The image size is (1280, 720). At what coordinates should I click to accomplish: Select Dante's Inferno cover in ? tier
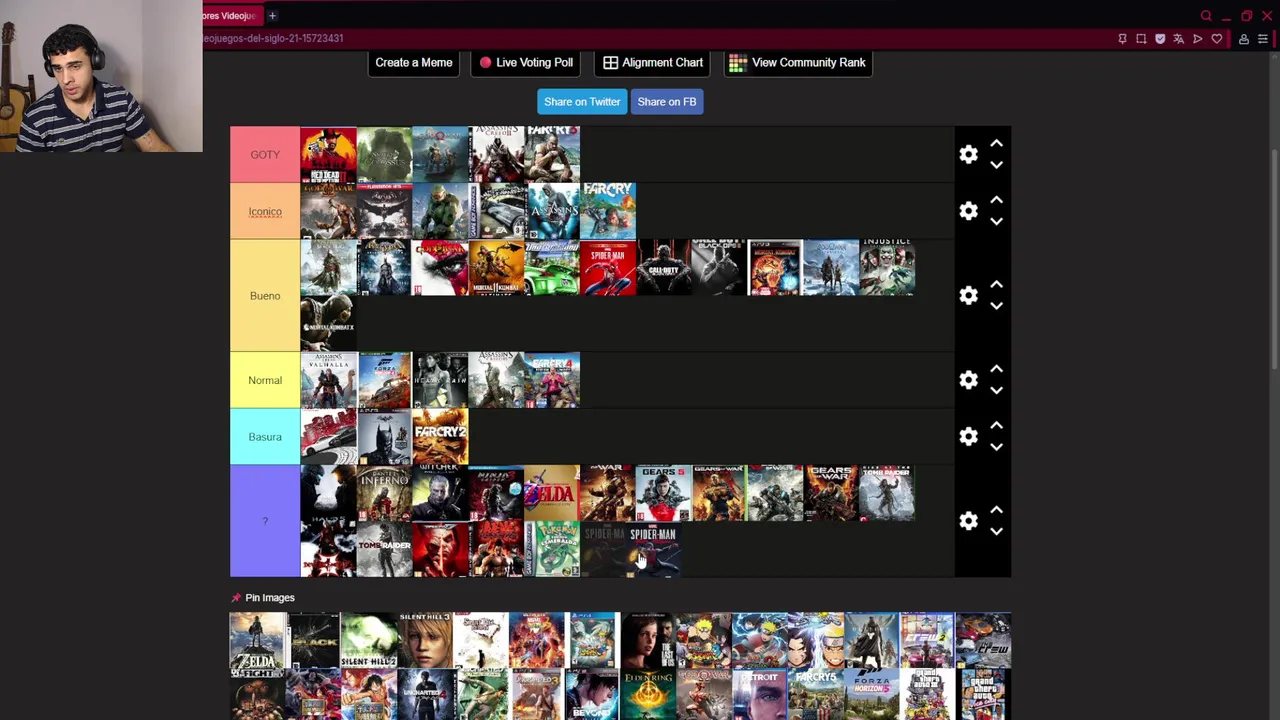(x=384, y=493)
